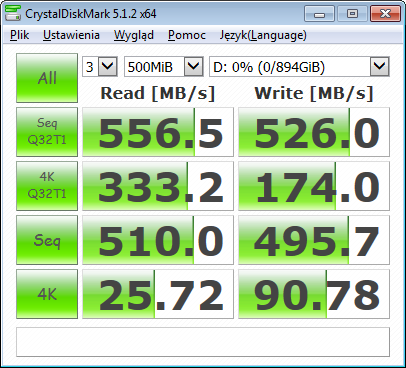
Task: Expand the test count dropdown showing 3
Action: point(108,67)
